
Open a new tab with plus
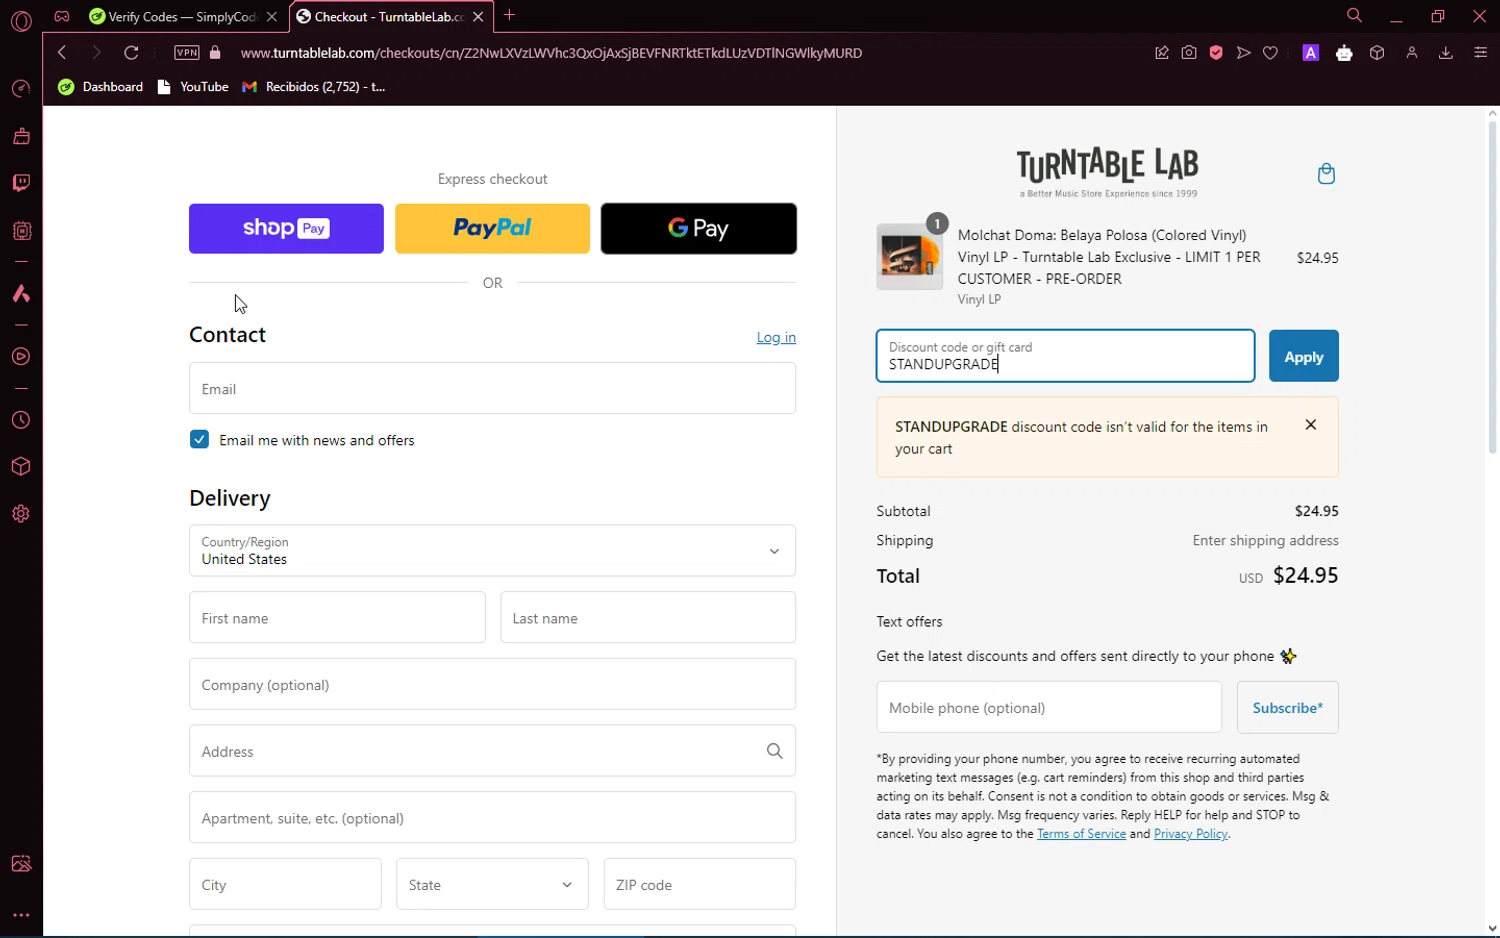(x=510, y=15)
